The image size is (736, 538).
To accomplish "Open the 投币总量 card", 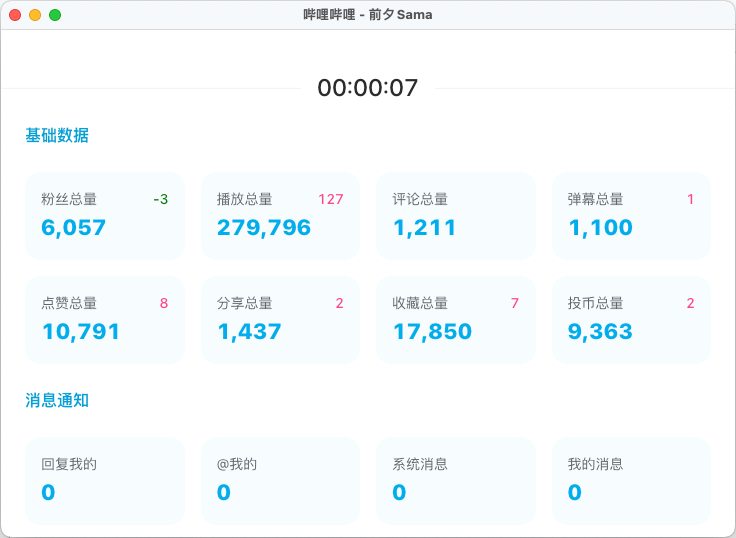I will pyautogui.click(x=630, y=319).
